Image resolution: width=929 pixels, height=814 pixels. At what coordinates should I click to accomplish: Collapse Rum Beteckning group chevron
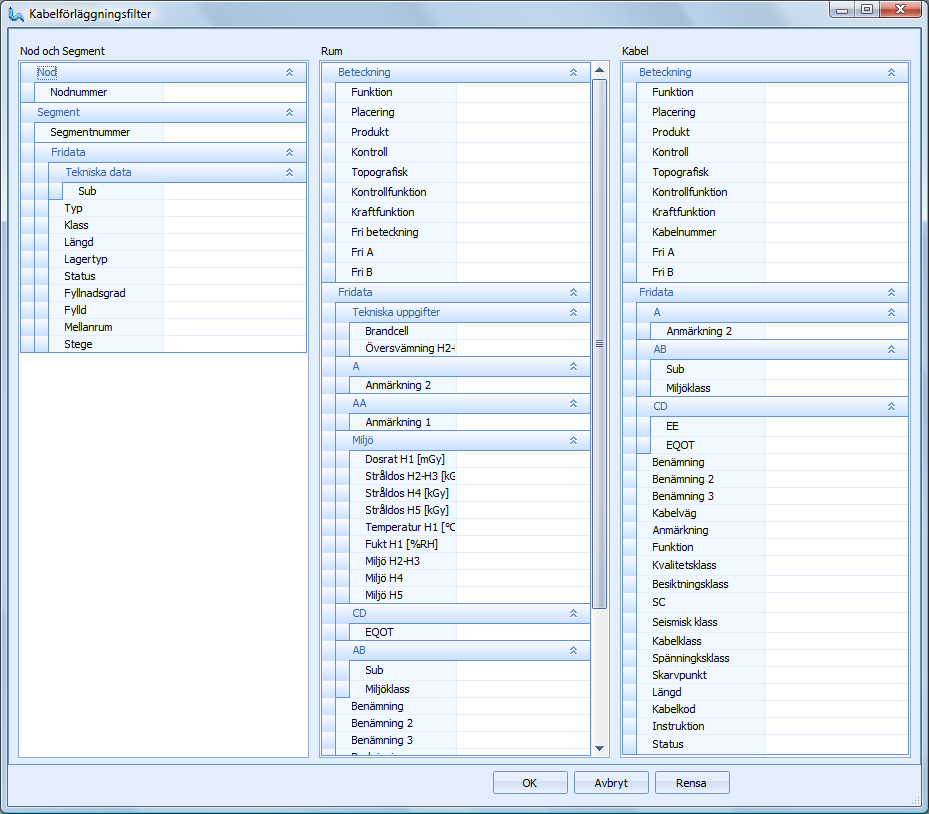[573, 72]
